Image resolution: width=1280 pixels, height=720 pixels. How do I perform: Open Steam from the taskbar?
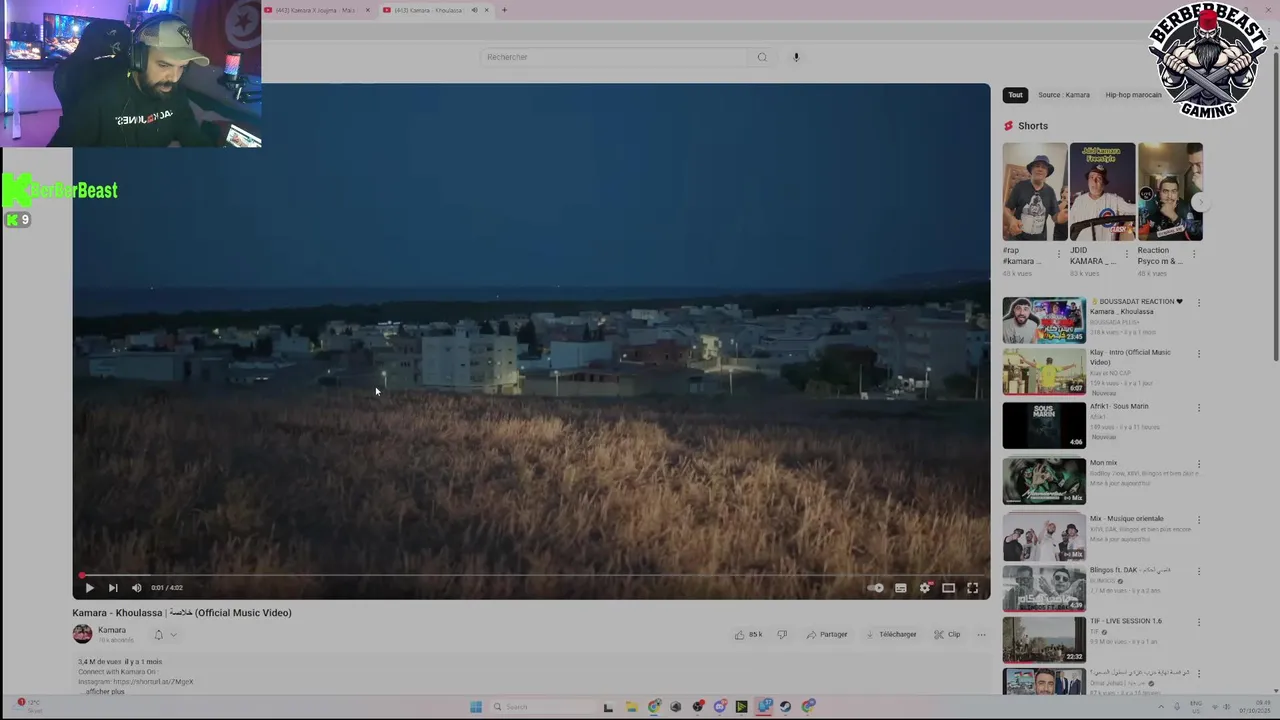point(785,707)
